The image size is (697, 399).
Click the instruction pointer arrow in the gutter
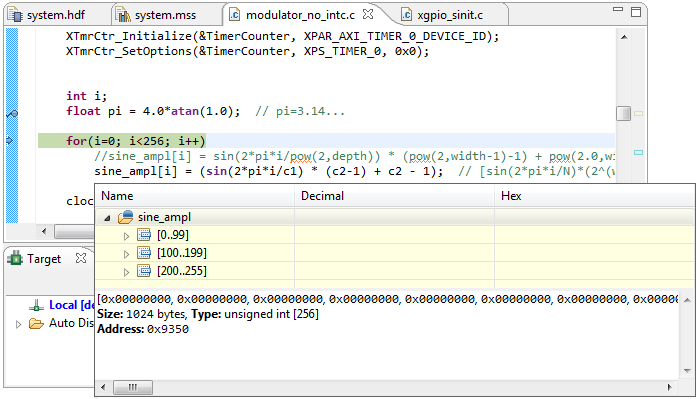pyautogui.click(x=9, y=140)
